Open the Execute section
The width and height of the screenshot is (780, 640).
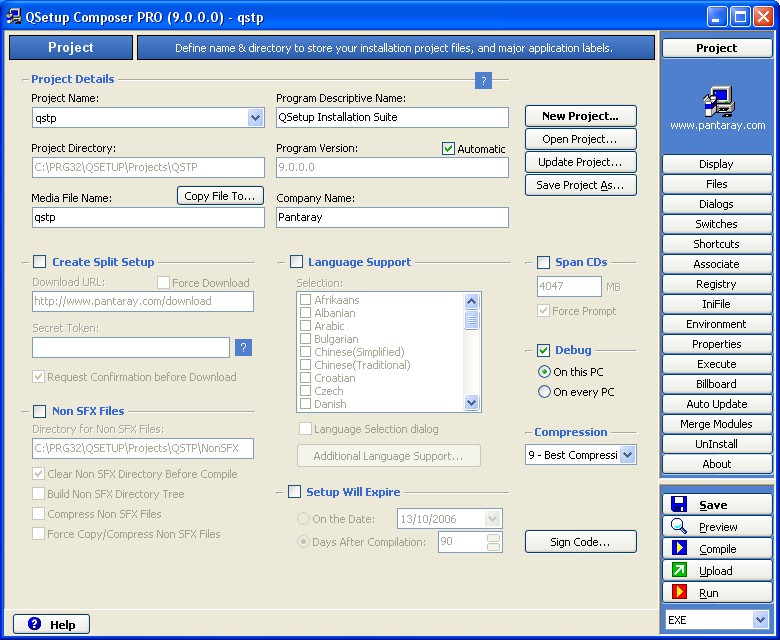click(x=716, y=364)
